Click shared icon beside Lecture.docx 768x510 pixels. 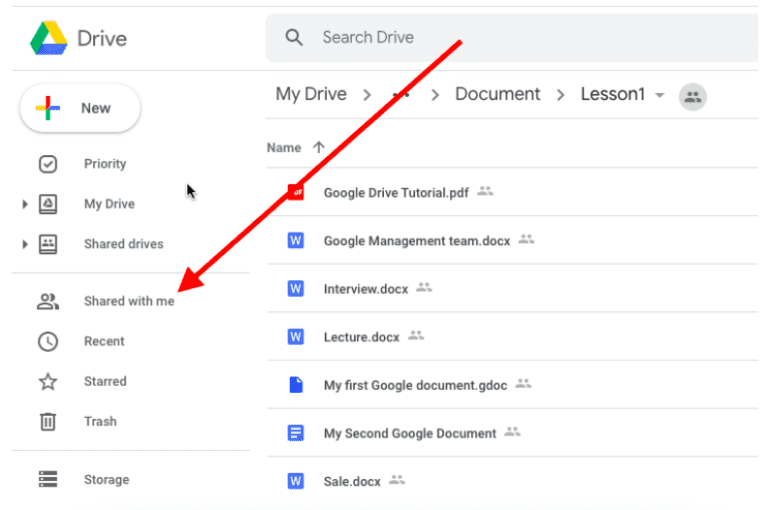(416, 335)
